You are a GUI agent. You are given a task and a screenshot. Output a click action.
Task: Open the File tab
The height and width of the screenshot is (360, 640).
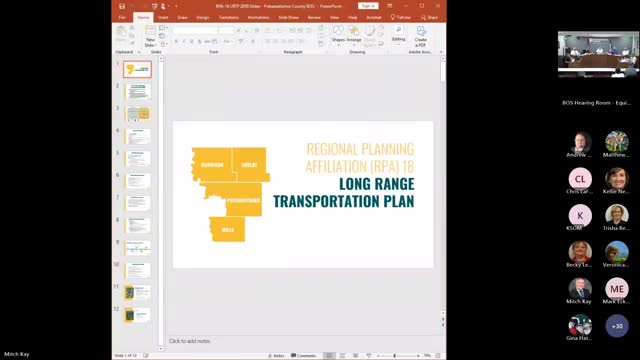122,18
